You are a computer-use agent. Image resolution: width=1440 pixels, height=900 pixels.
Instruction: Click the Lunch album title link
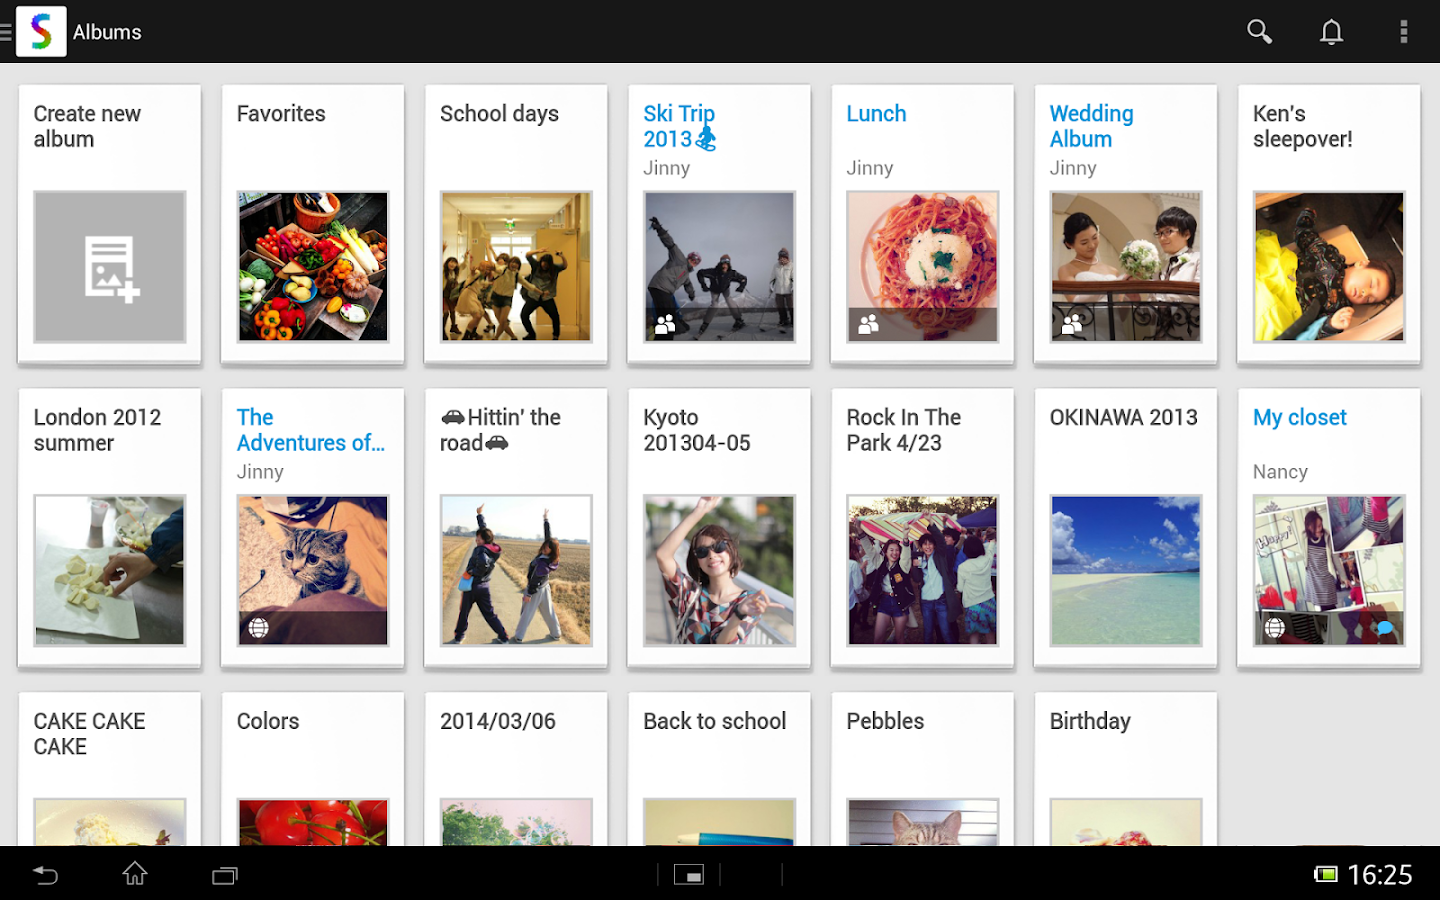tap(876, 114)
